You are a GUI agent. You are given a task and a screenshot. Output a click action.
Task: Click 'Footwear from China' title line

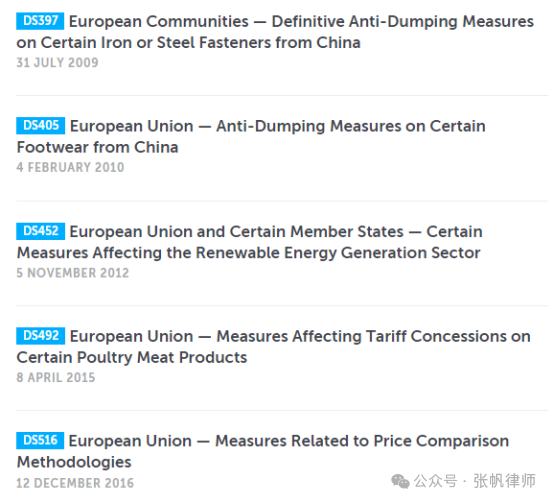(x=98, y=147)
